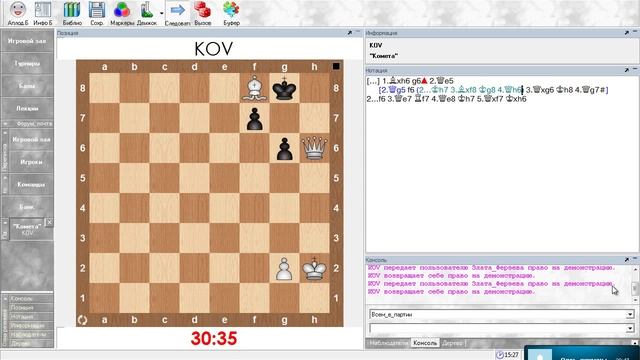Open the 'Базы' sidebar button
This screenshot has height=360, width=640.
[x=27, y=86]
